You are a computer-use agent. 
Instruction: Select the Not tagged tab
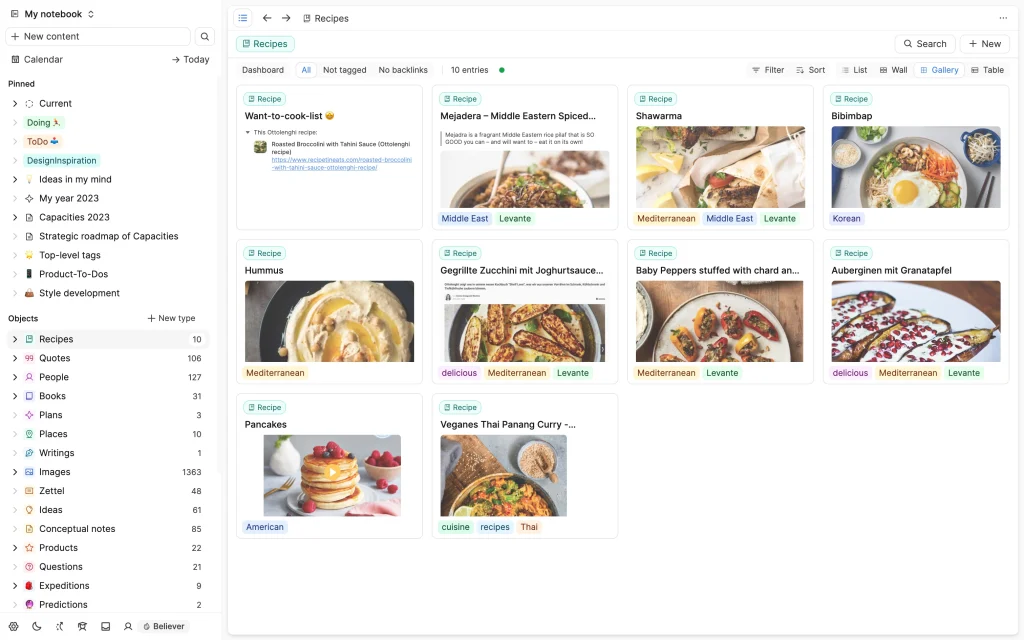click(x=344, y=70)
